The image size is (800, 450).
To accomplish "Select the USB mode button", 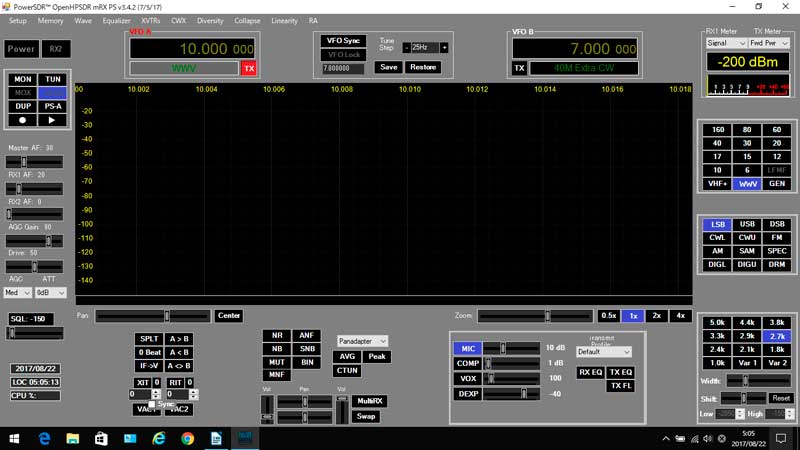I will [747, 224].
